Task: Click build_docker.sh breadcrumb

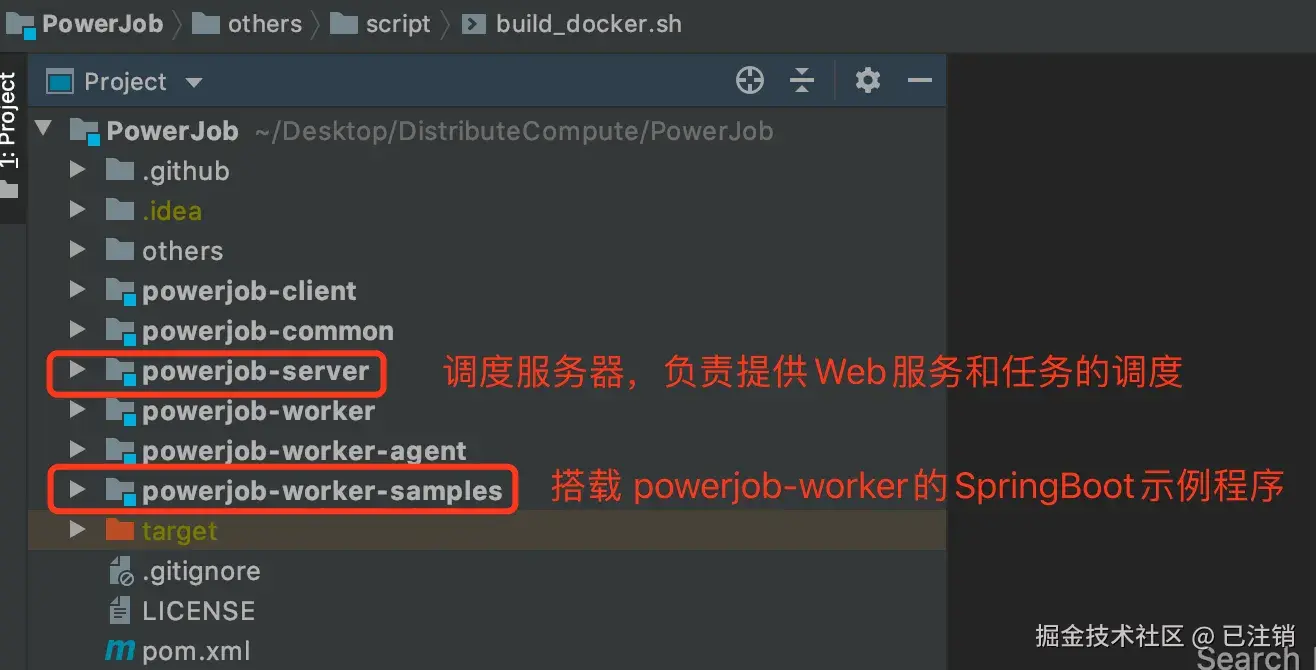Action: (x=589, y=24)
